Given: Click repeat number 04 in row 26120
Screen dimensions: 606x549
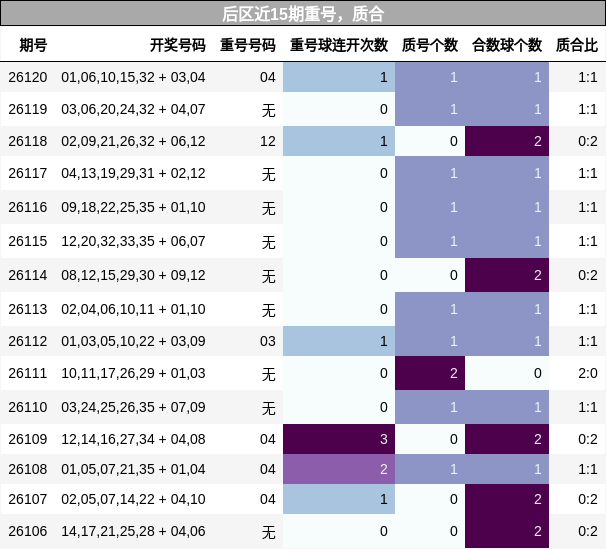Looking at the screenshot, I should click(x=268, y=77).
